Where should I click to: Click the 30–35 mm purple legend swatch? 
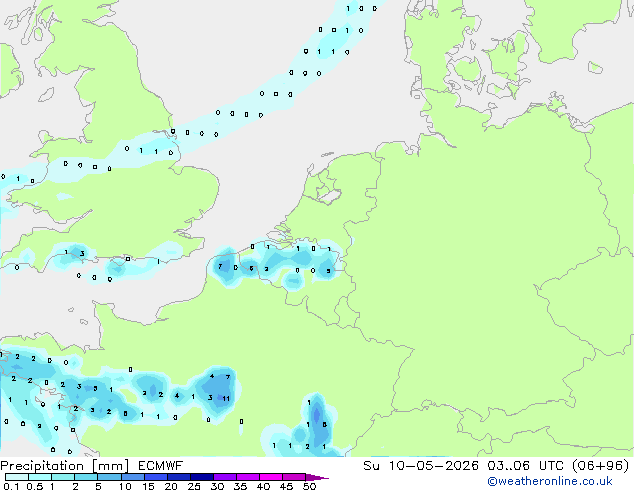(x=224, y=477)
